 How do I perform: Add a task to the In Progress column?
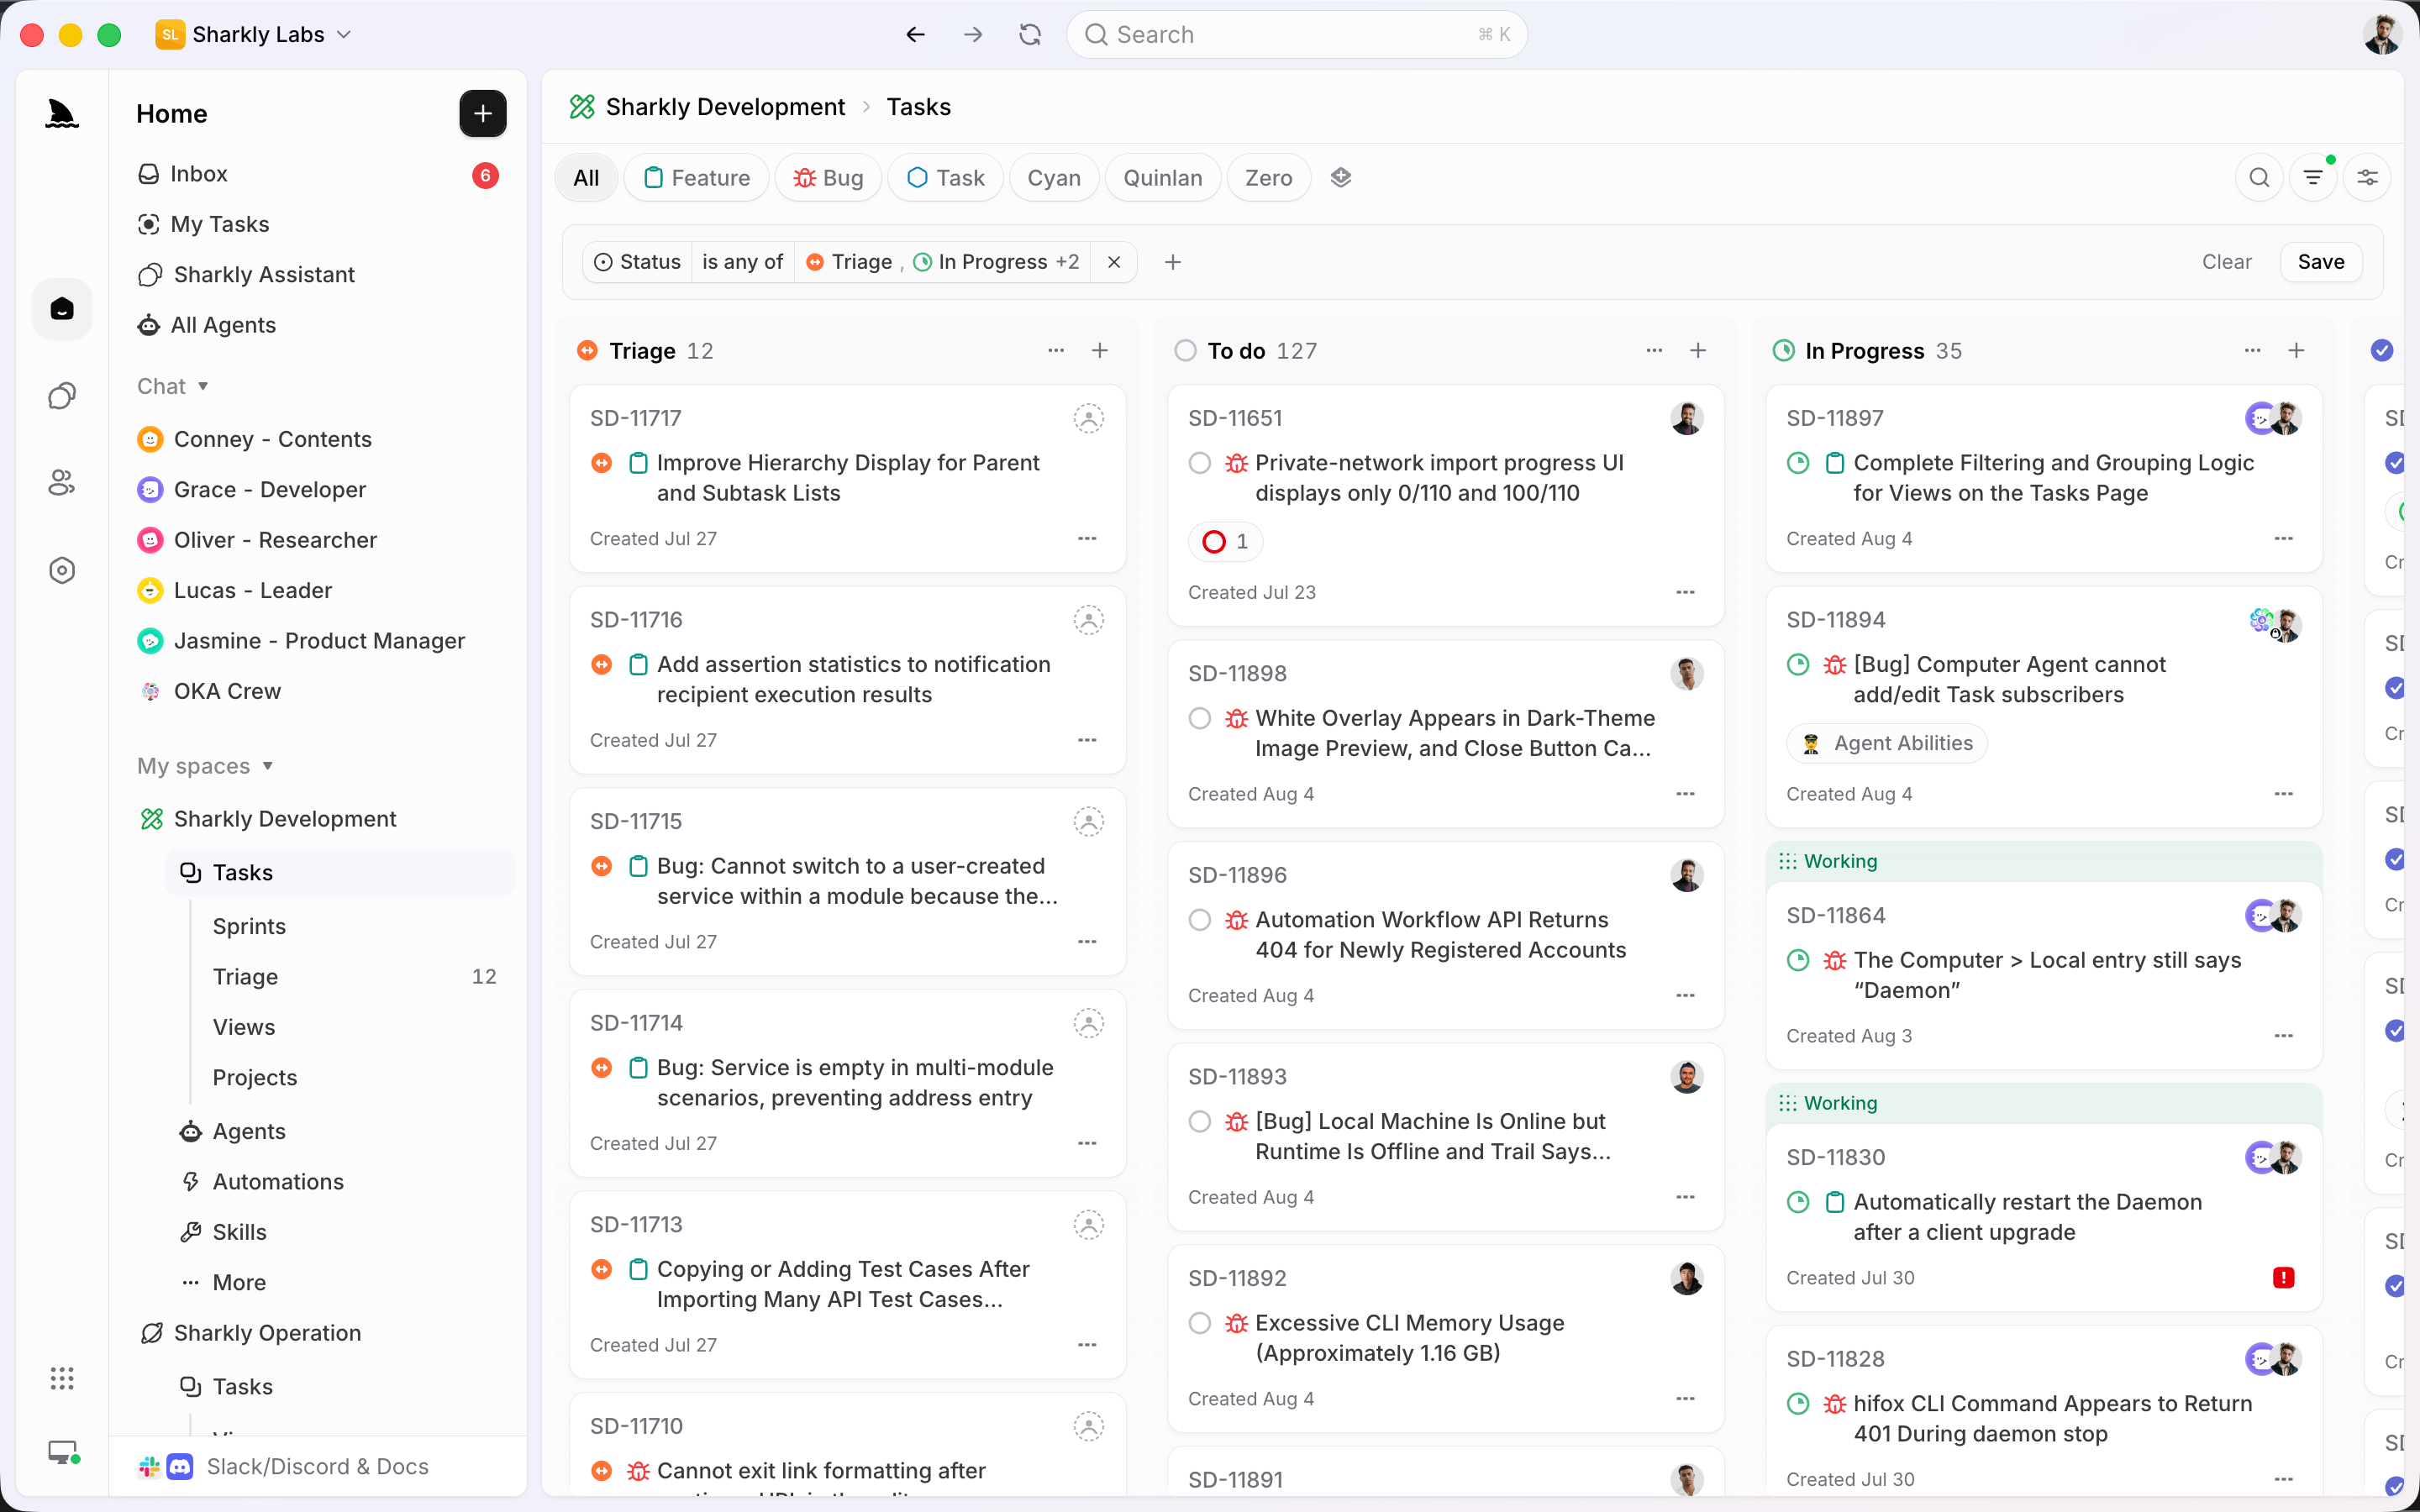[x=2297, y=351]
